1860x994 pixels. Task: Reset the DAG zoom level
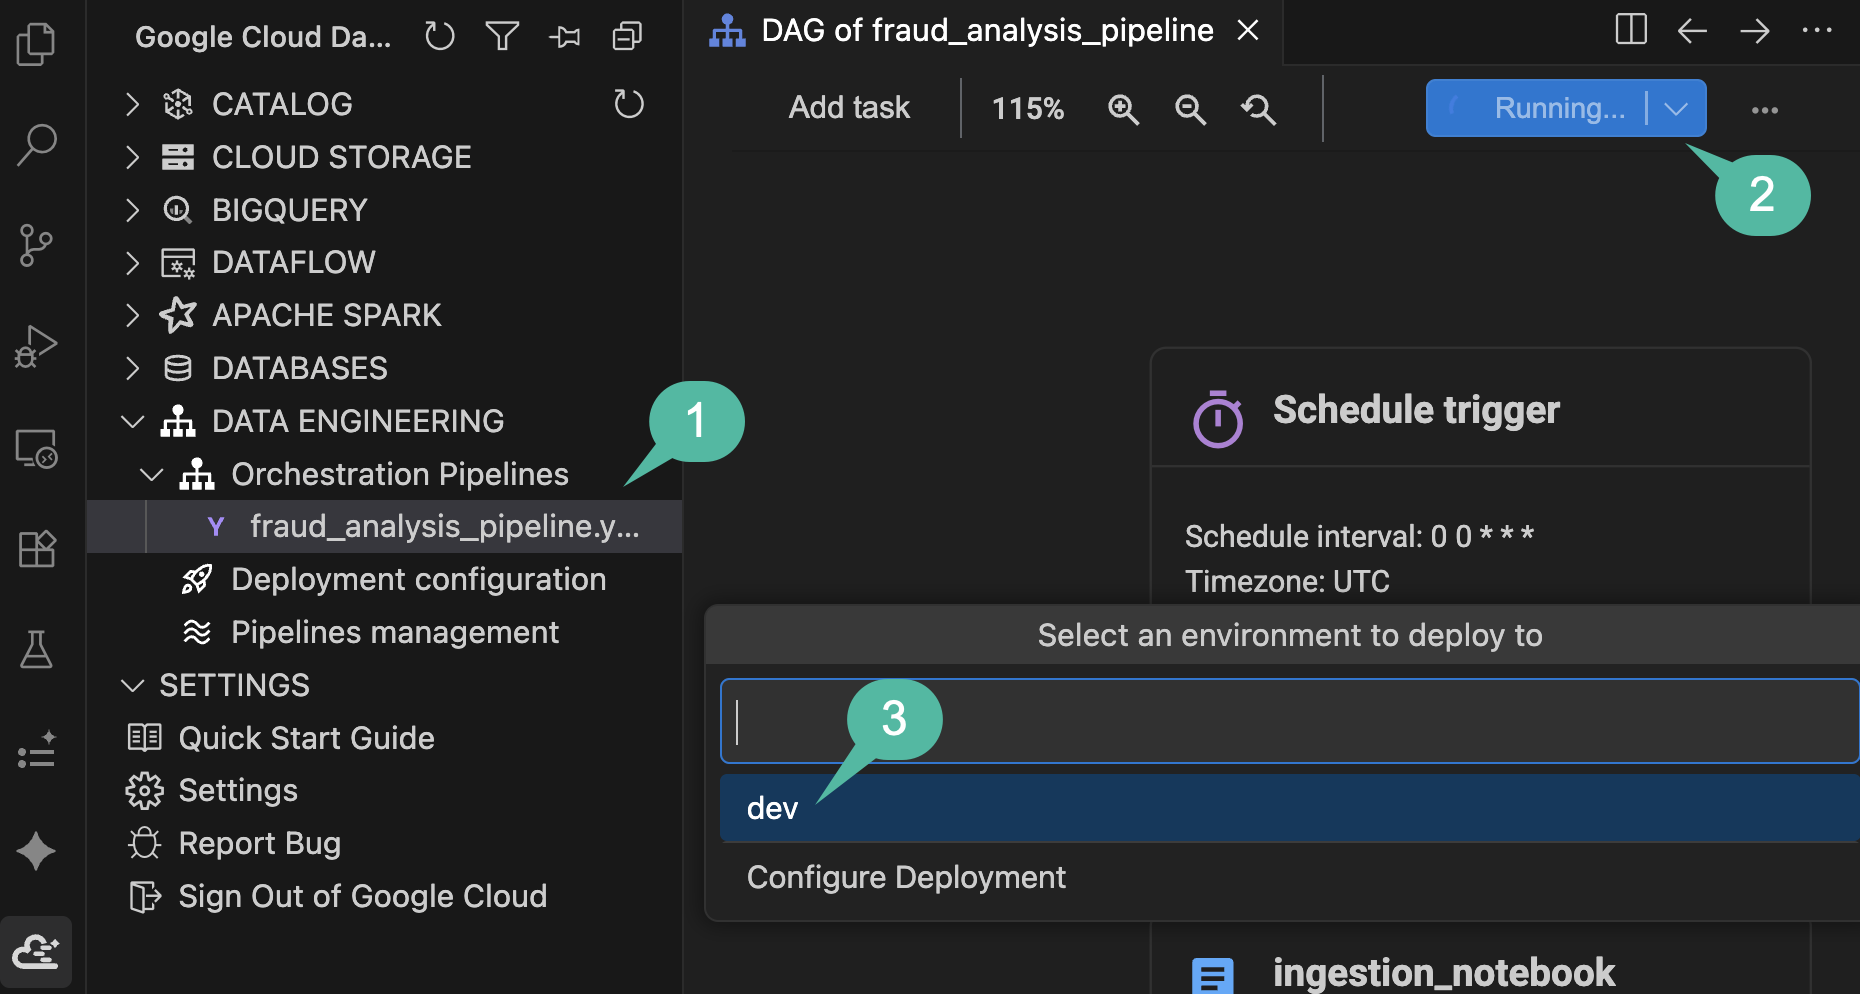(x=1258, y=109)
